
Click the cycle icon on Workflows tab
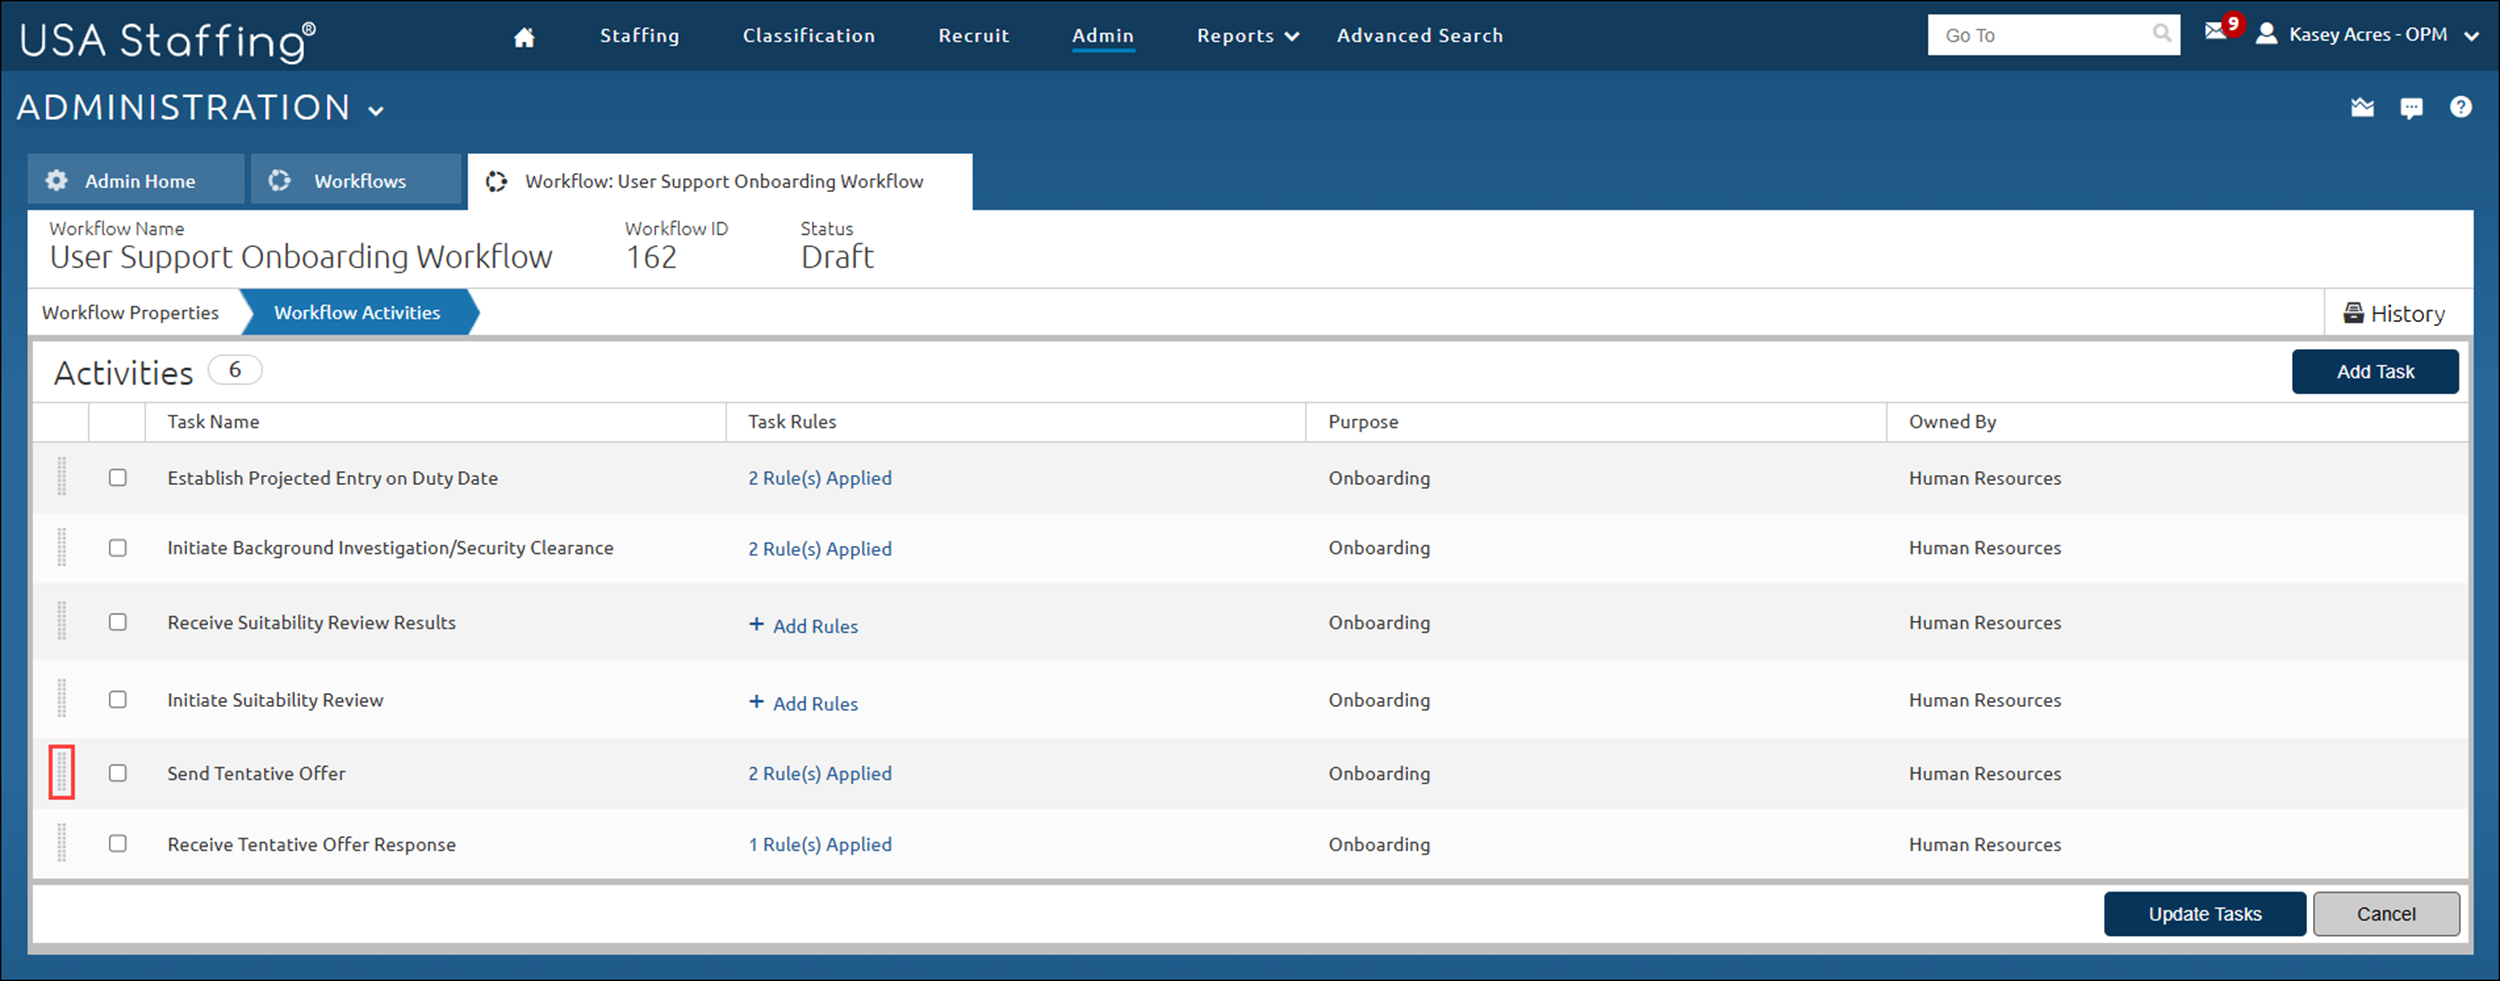(279, 180)
